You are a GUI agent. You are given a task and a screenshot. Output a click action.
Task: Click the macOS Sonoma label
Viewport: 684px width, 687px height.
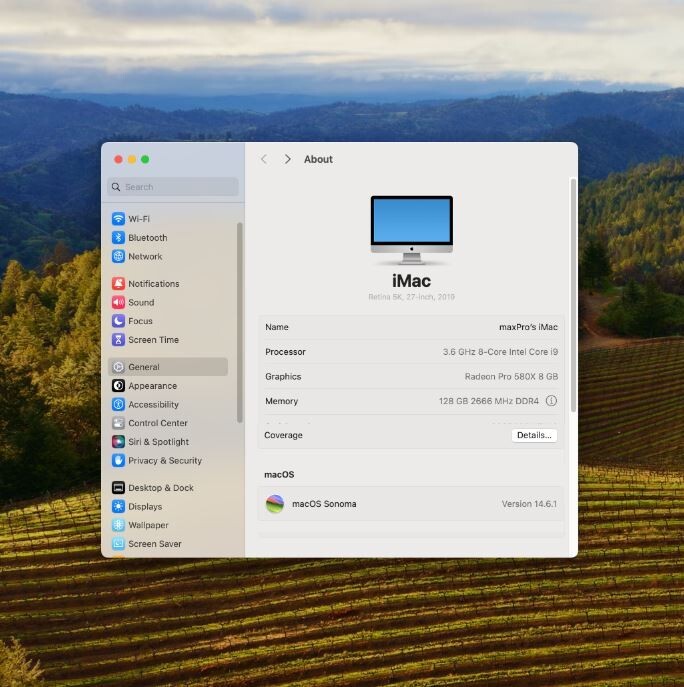tap(324, 504)
